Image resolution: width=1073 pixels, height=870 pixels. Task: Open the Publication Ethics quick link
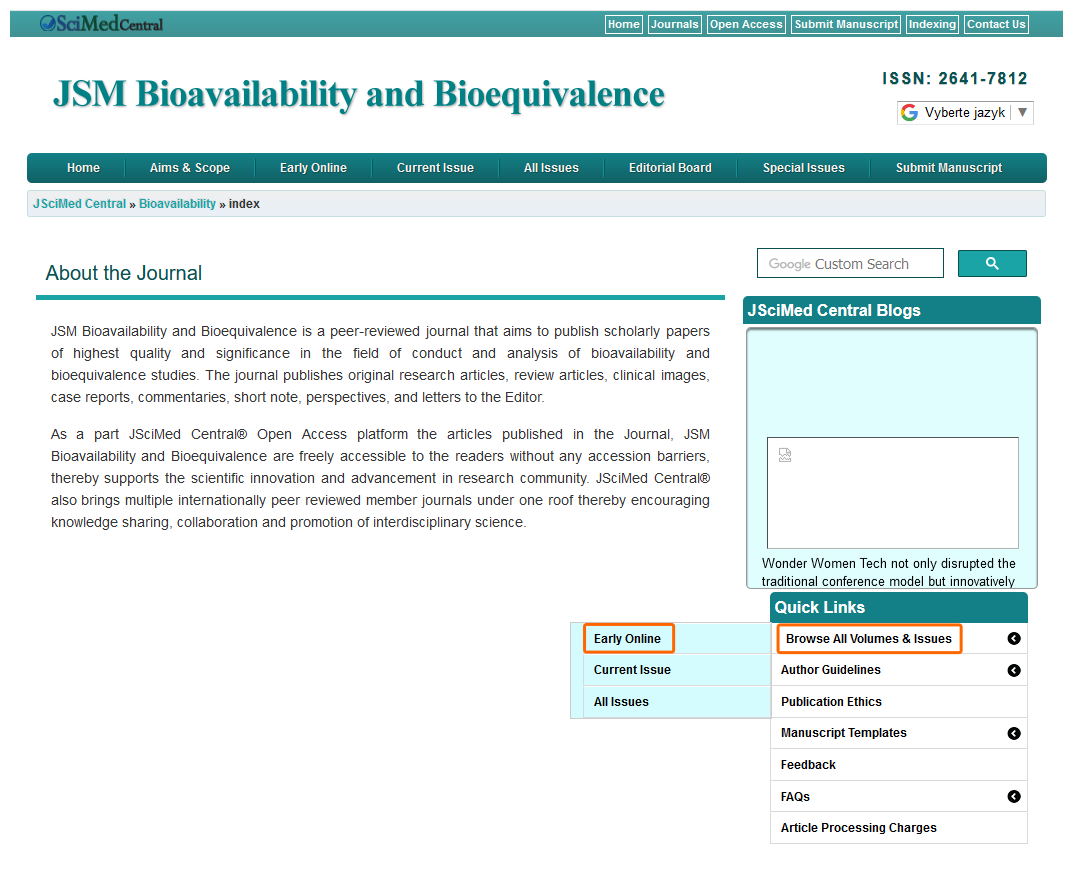point(831,702)
